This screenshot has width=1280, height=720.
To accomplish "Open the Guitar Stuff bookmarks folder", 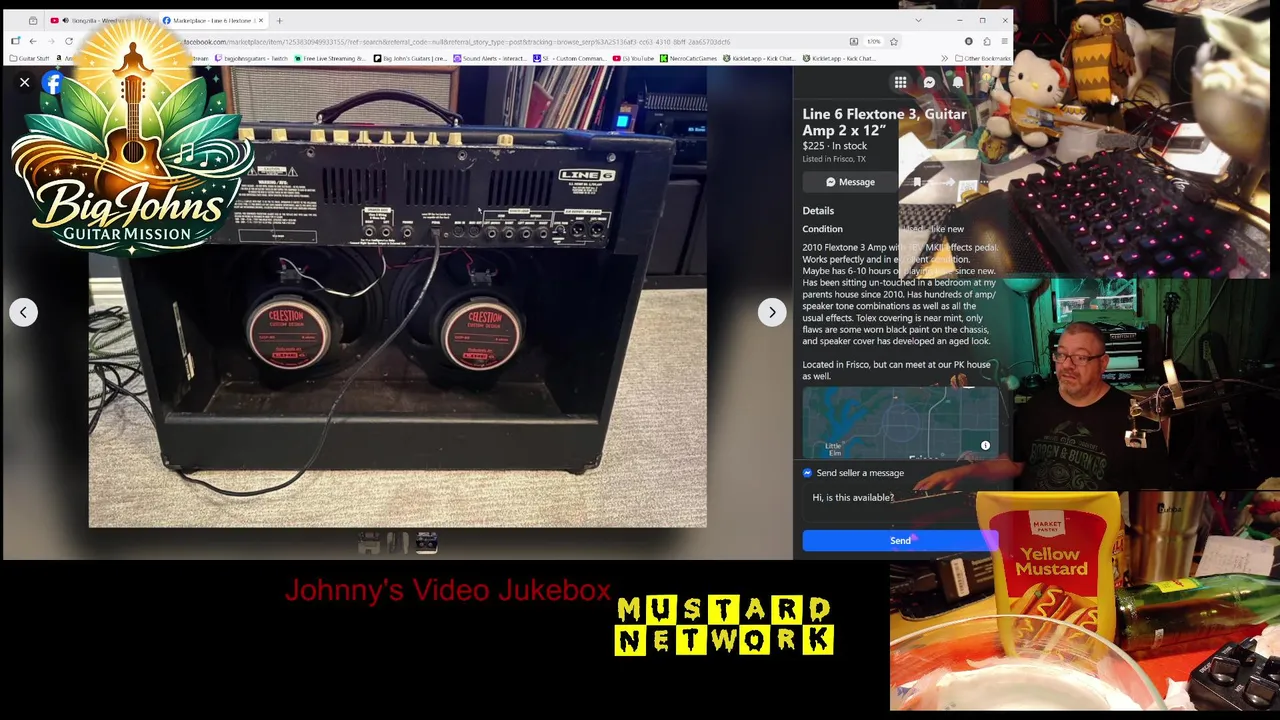I will [29, 58].
